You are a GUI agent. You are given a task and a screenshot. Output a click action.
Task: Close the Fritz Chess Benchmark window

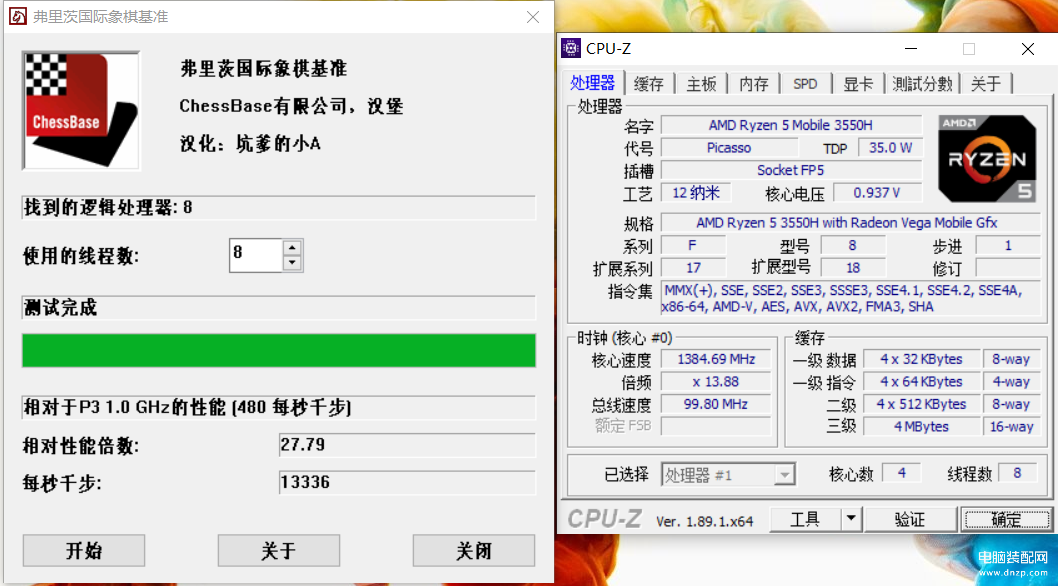[533, 17]
